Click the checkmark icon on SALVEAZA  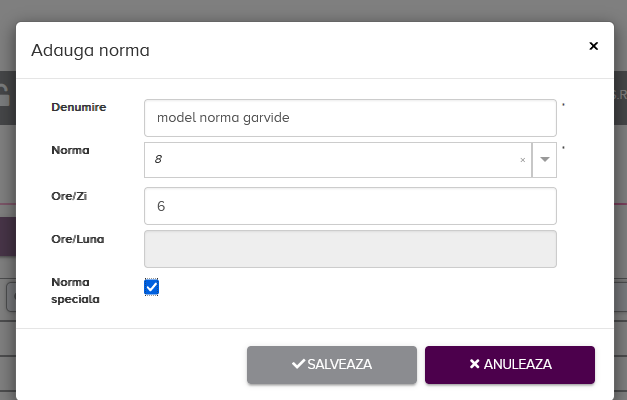(298, 364)
